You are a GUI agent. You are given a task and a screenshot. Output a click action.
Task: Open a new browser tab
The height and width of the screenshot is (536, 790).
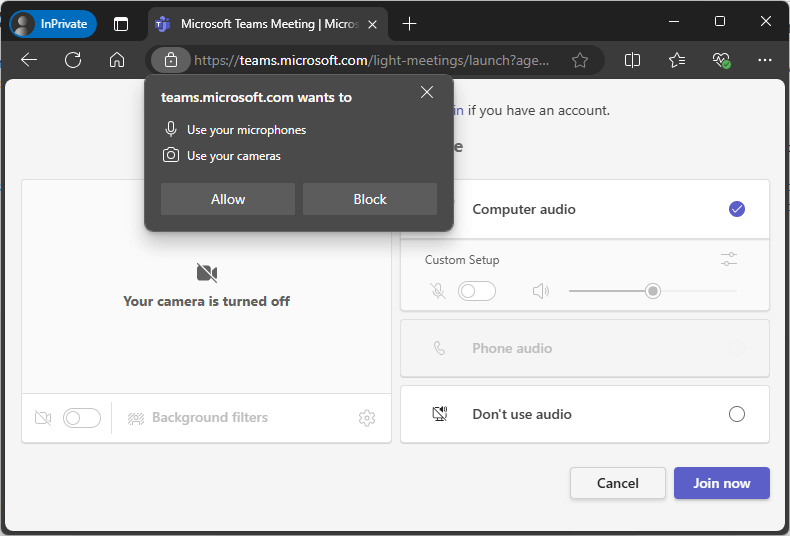coord(409,24)
